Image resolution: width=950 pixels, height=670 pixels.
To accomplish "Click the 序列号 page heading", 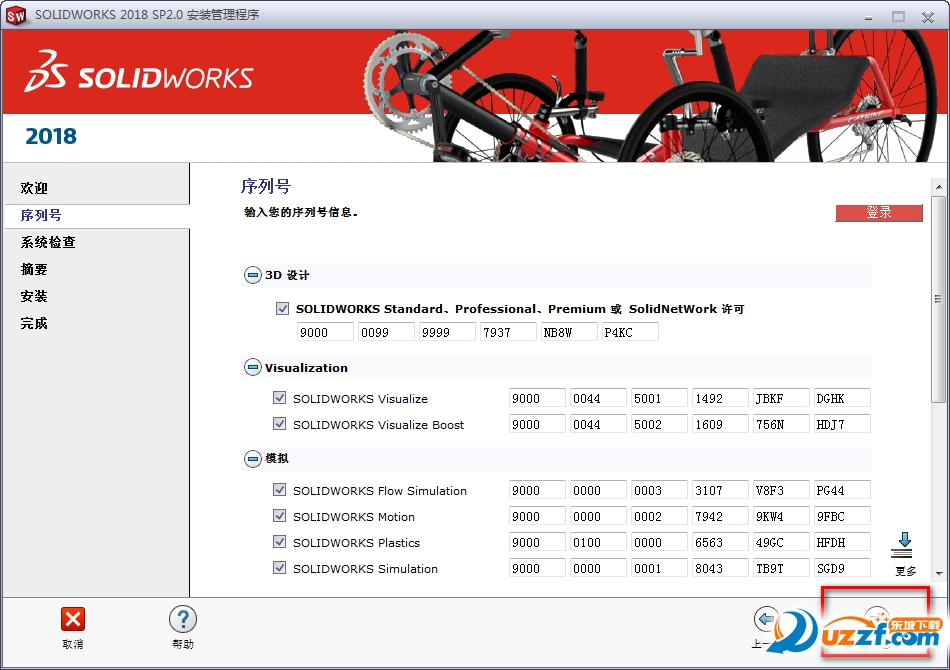I will (266, 186).
